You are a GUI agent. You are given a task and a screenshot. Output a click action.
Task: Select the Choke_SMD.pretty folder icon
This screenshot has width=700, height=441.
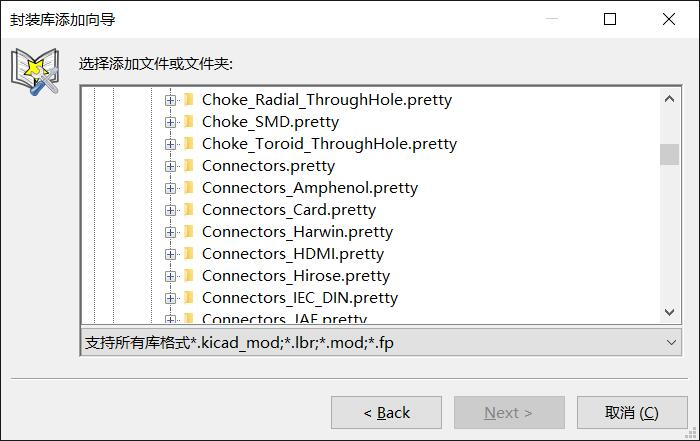(x=189, y=121)
